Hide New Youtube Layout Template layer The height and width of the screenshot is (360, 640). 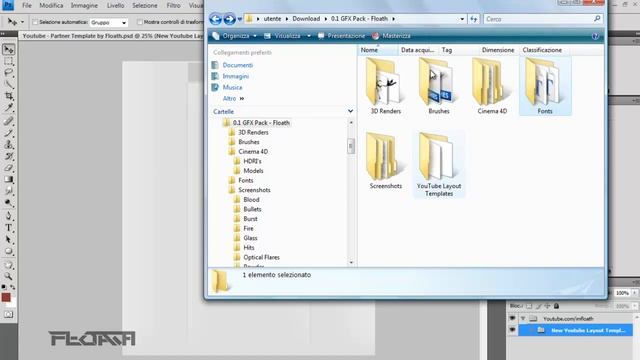512,330
